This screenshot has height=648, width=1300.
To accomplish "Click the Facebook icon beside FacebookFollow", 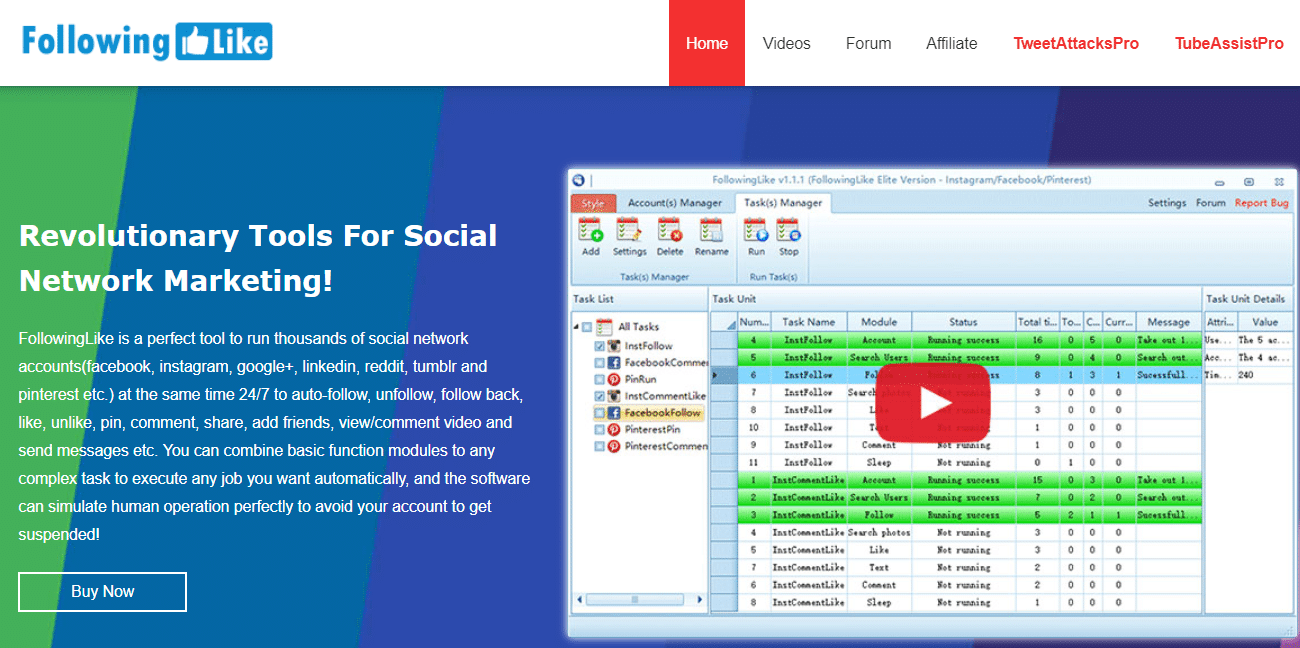I will pyautogui.click(x=613, y=413).
